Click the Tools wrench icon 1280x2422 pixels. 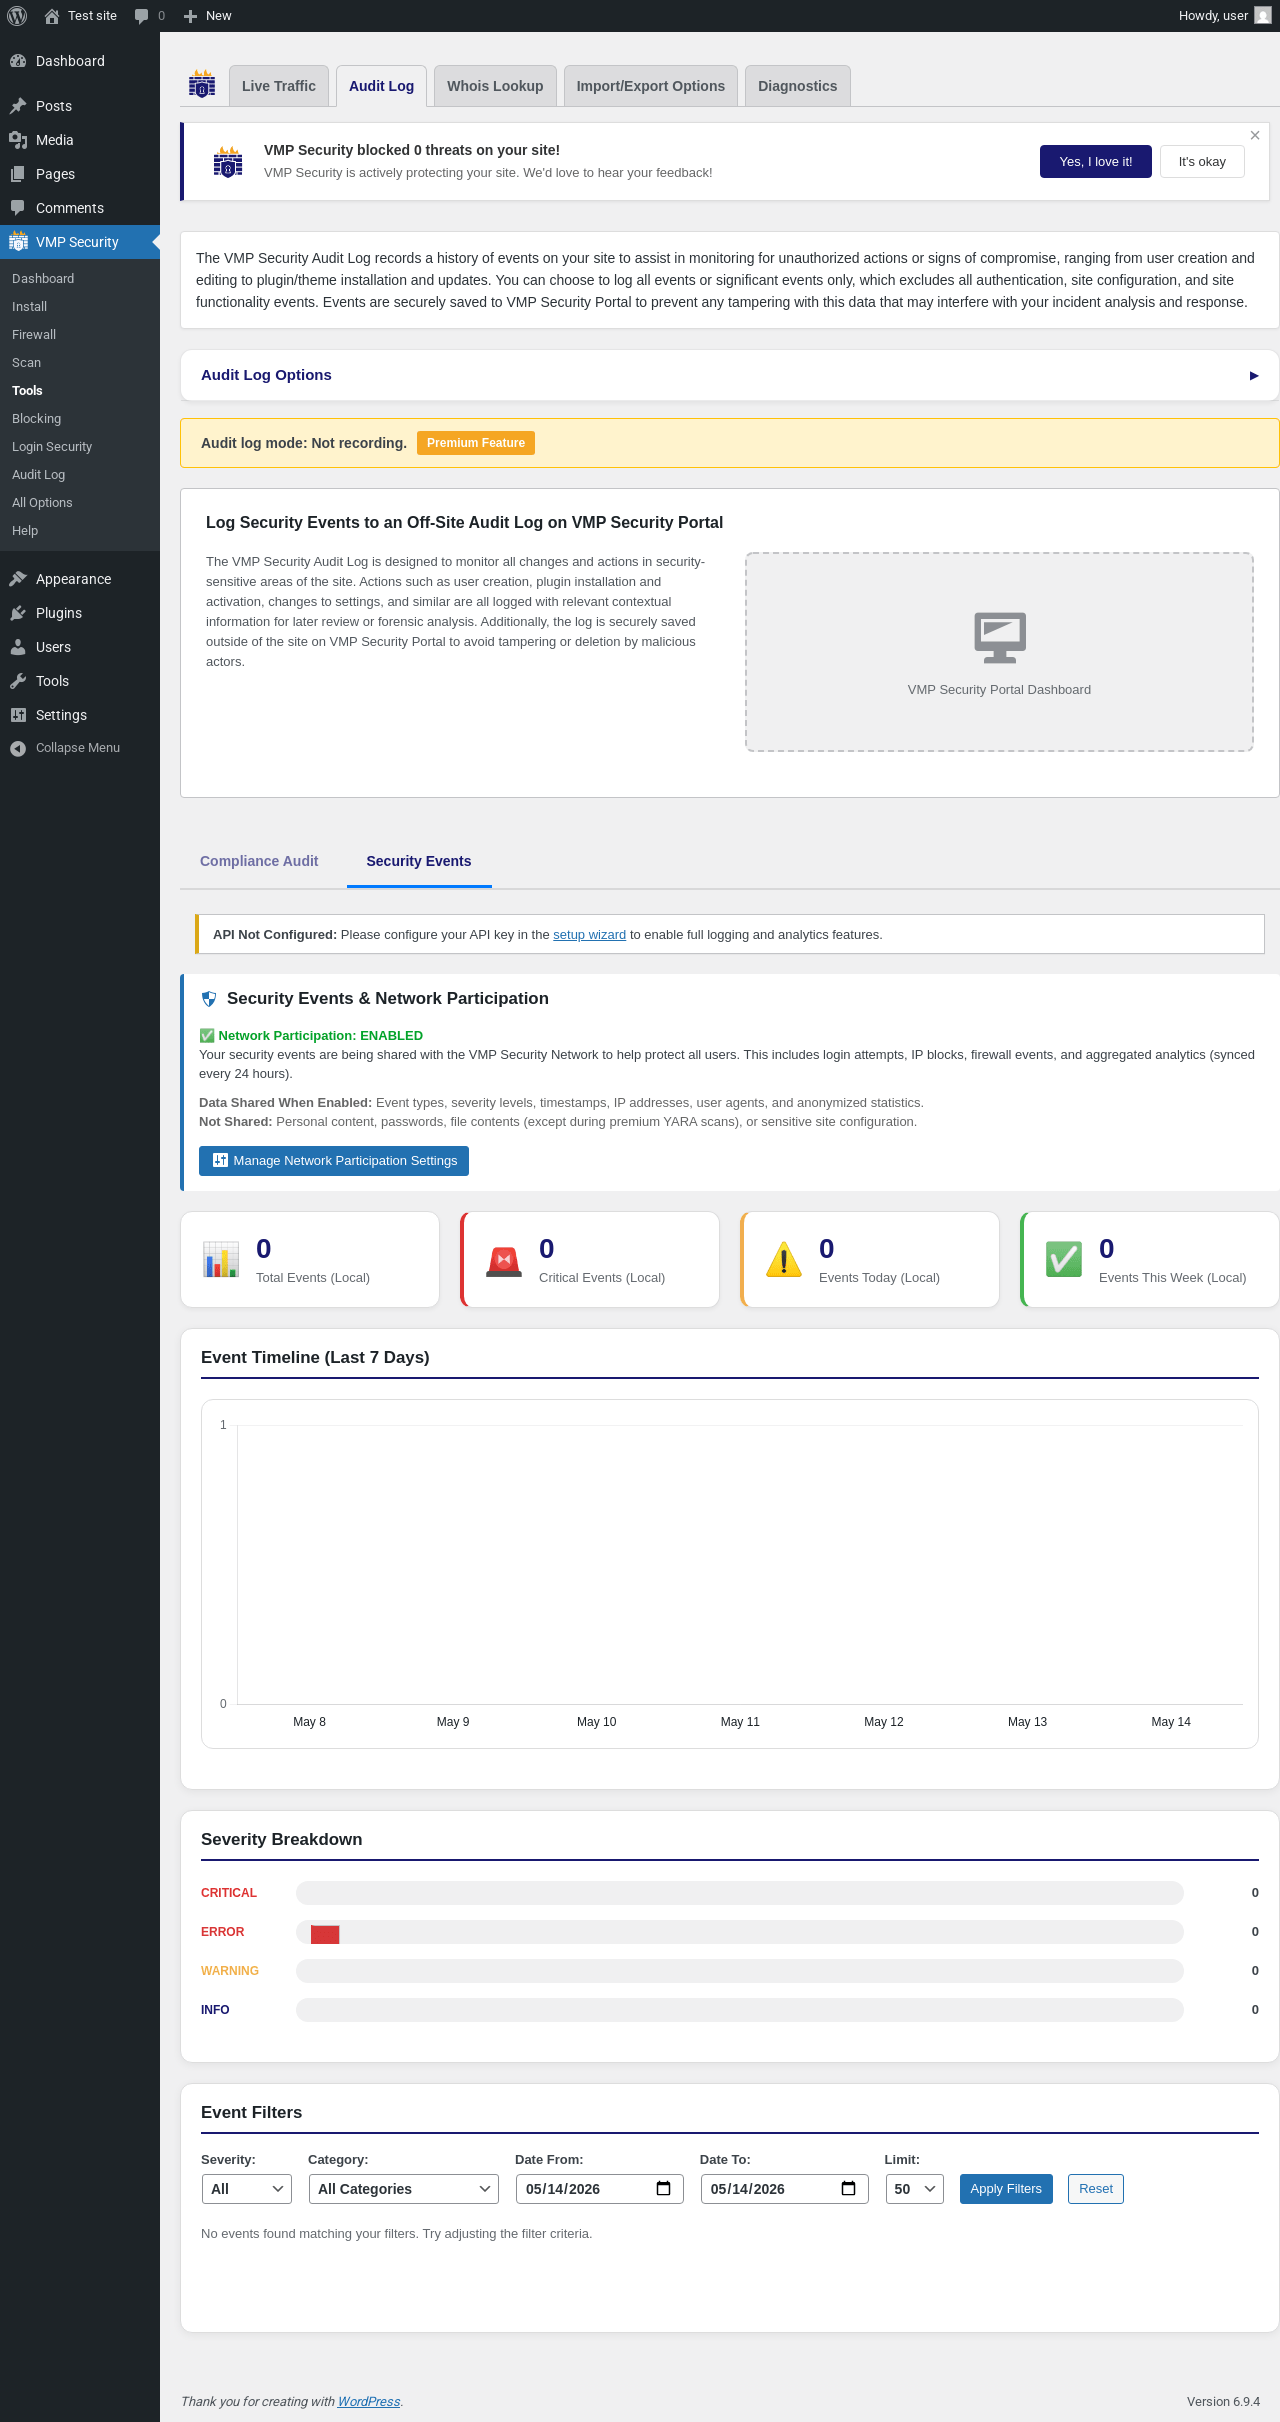(x=18, y=681)
